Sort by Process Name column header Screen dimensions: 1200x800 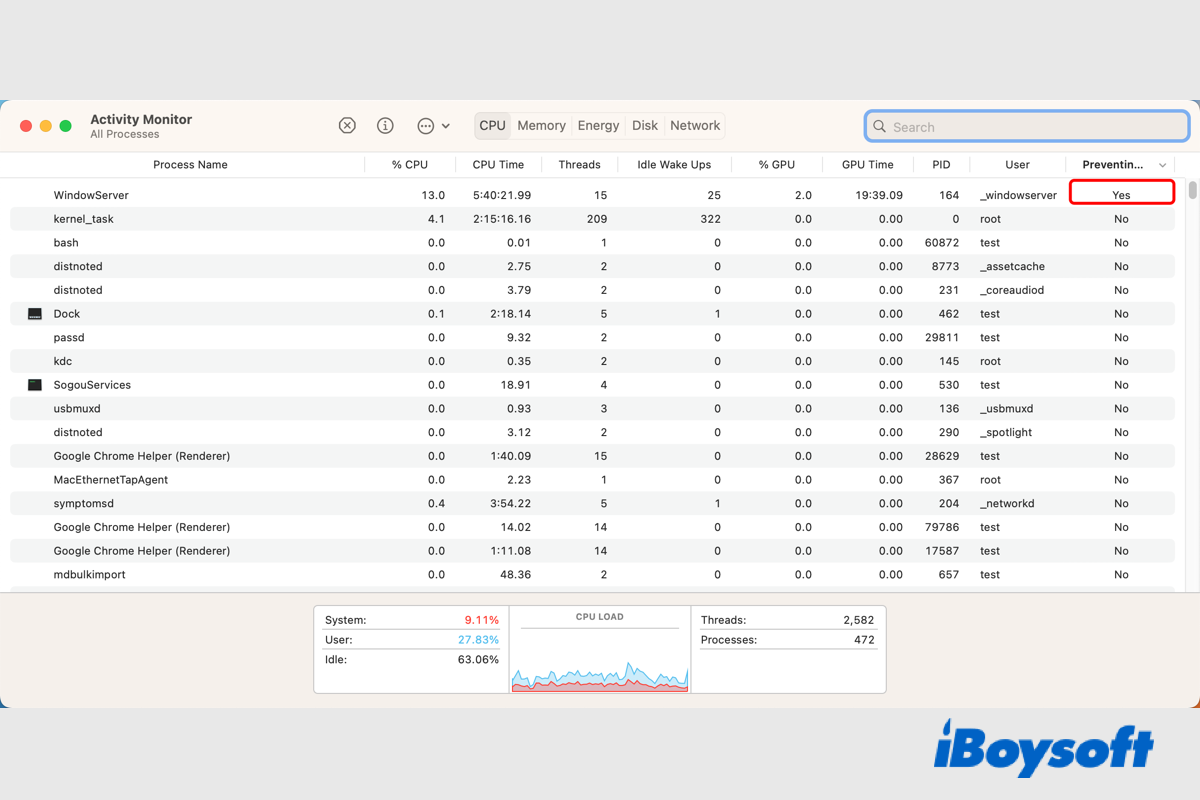(x=190, y=165)
